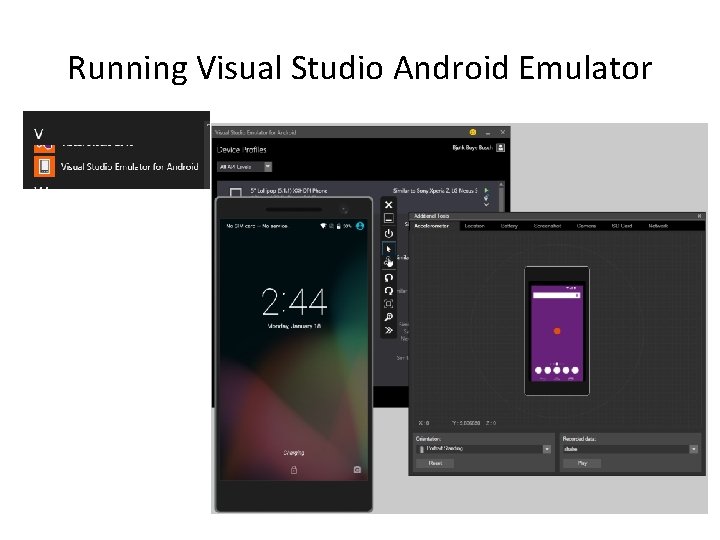Close the Additional Tools window
Image resolution: width=720 pixels, height=540 pixels.
[699, 216]
